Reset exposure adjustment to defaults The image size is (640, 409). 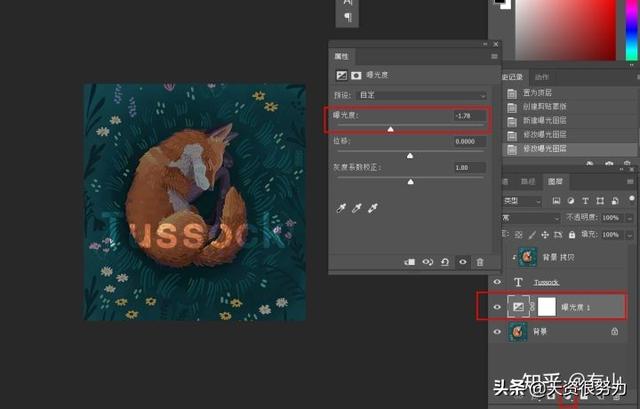(x=444, y=262)
